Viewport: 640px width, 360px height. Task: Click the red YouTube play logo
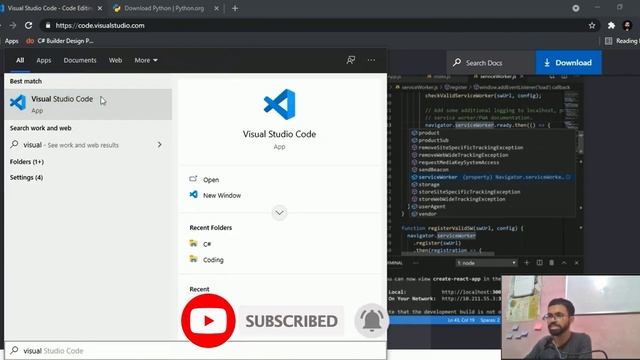pos(208,321)
